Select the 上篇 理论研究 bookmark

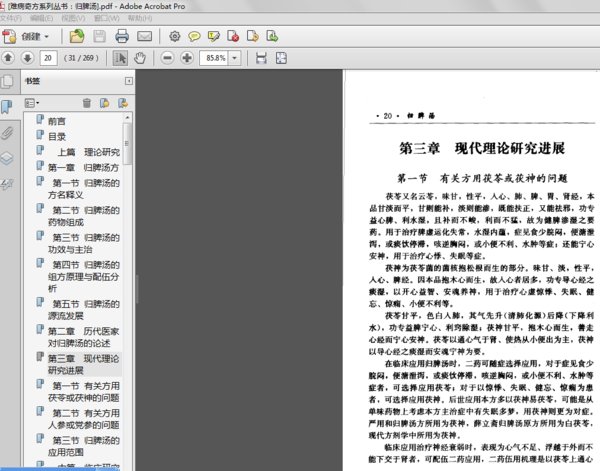(89, 152)
